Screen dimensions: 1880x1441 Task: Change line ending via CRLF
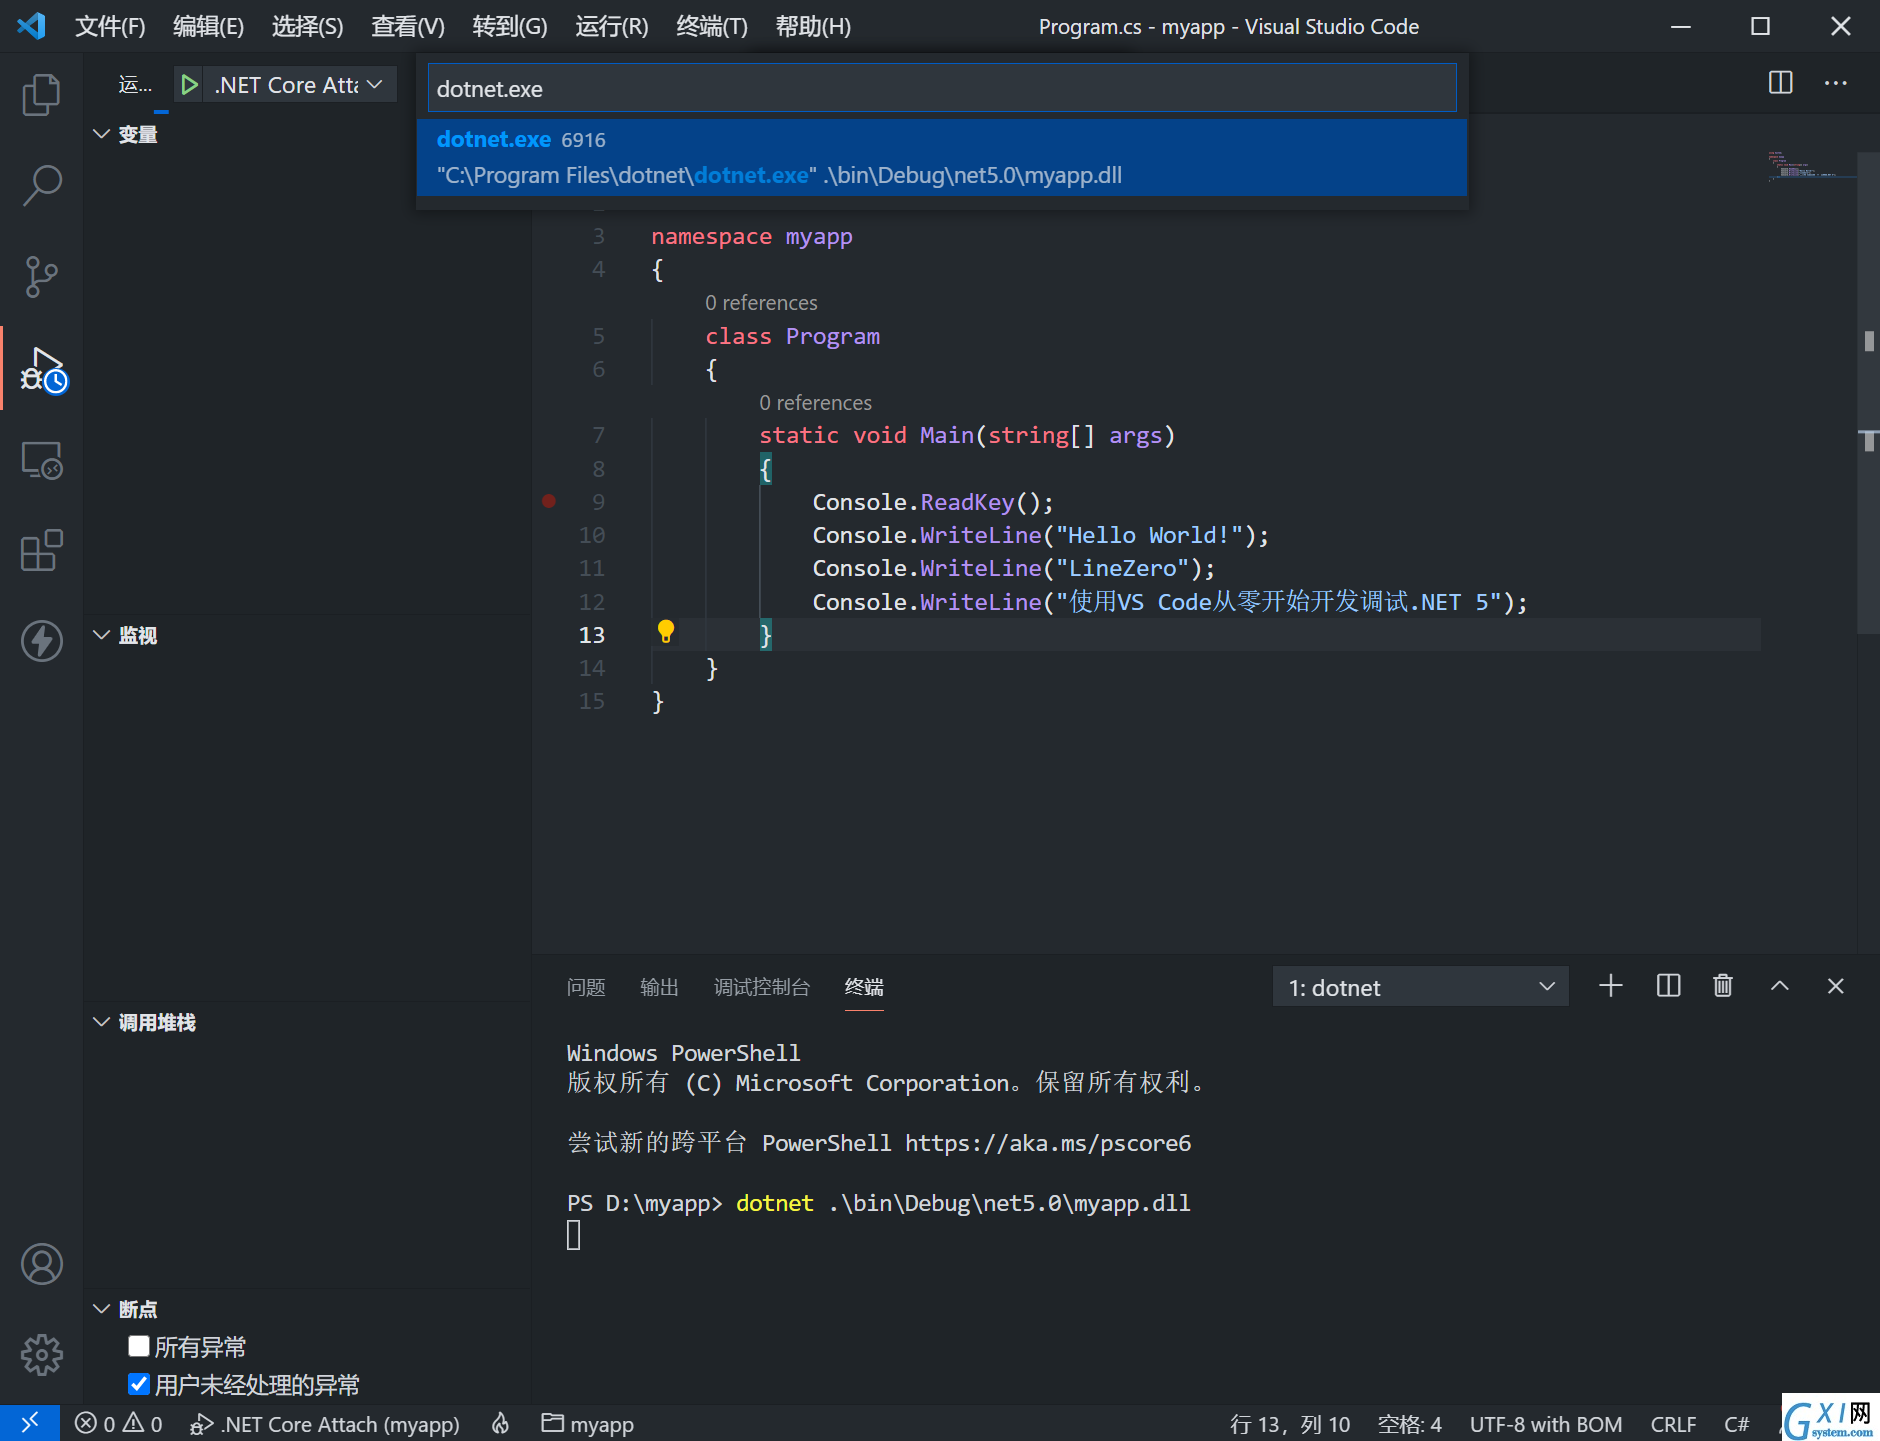click(1673, 1423)
